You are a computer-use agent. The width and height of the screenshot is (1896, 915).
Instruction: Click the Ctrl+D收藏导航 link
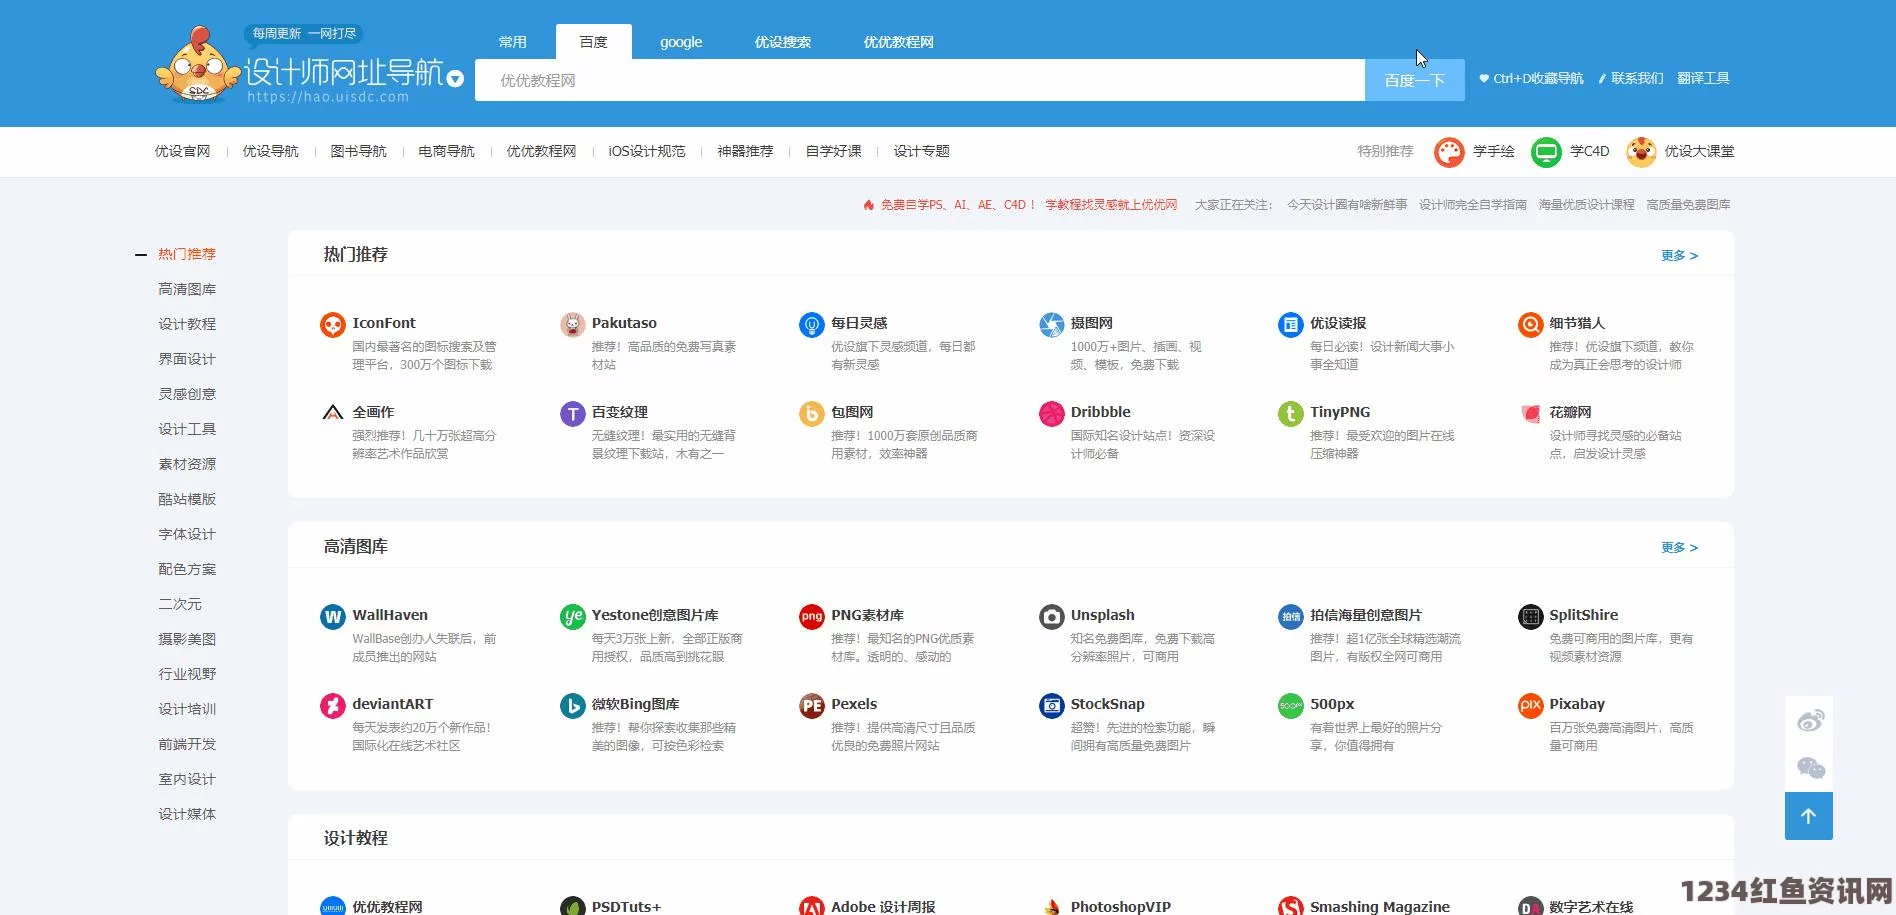pos(1531,78)
